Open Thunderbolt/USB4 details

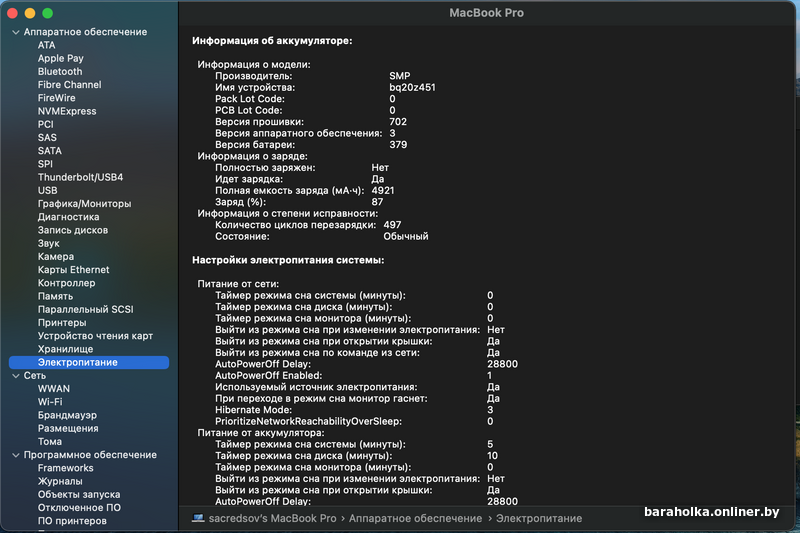click(80, 177)
